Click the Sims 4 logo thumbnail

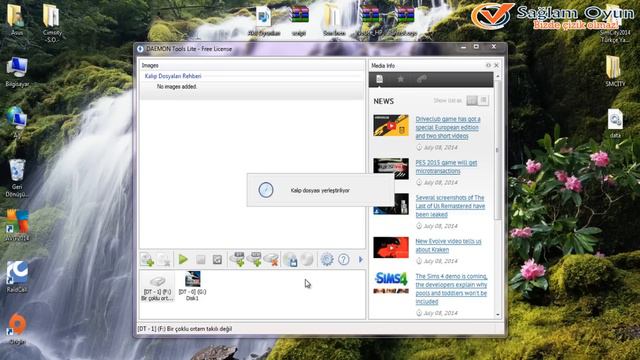pos(391,282)
